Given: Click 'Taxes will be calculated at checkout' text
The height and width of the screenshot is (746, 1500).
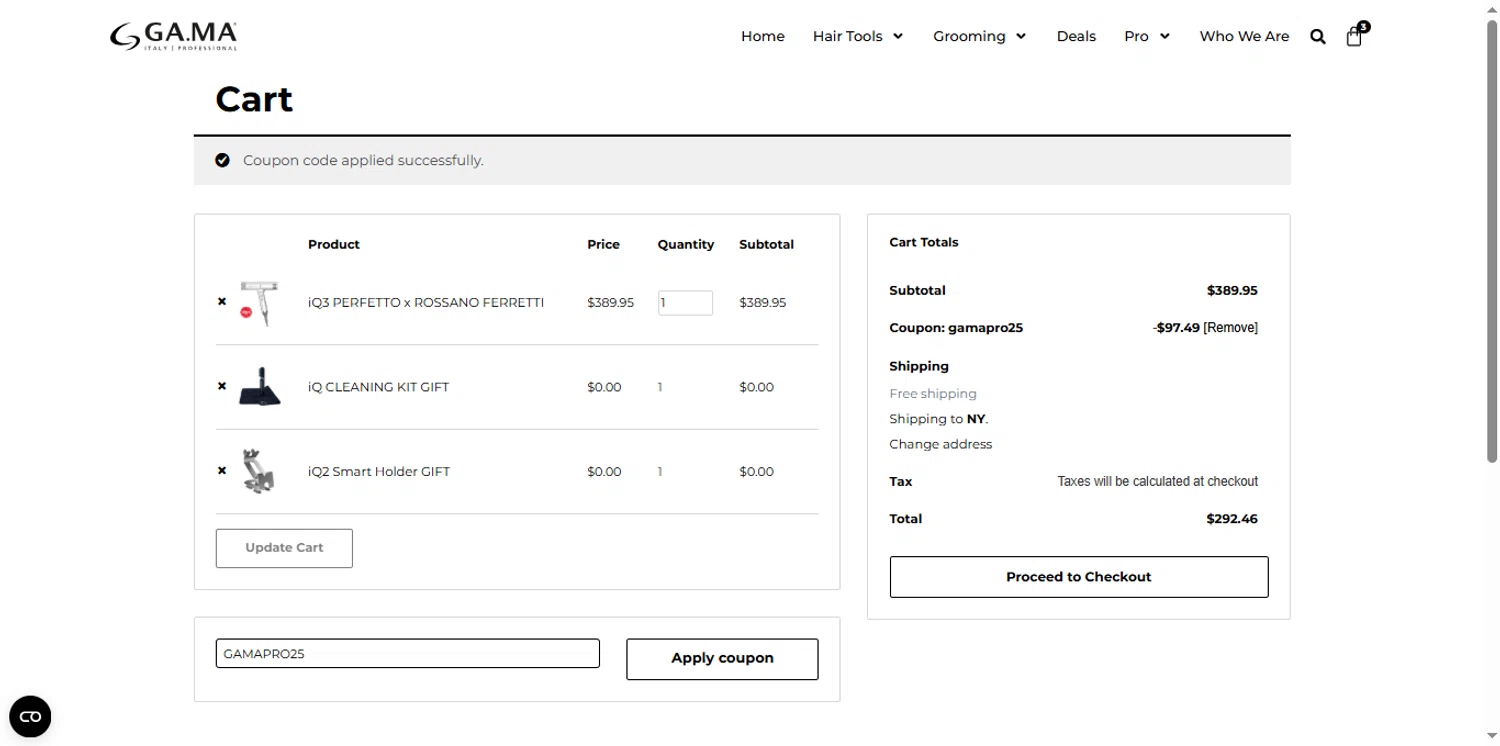Looking at the screenshot, I should click(x=1158, y=482).
